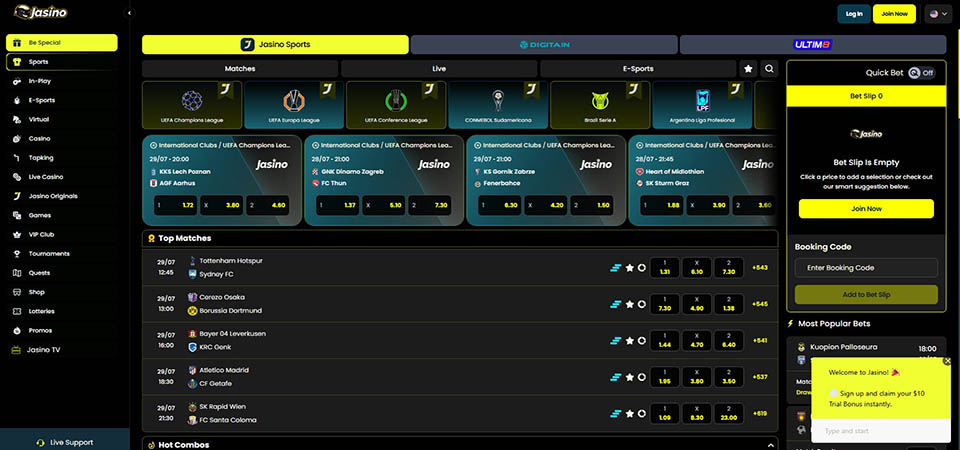Favorite the Bayer 04 Leverkusen match star
The height and width of the screenshot is (450, 960).
629,340
